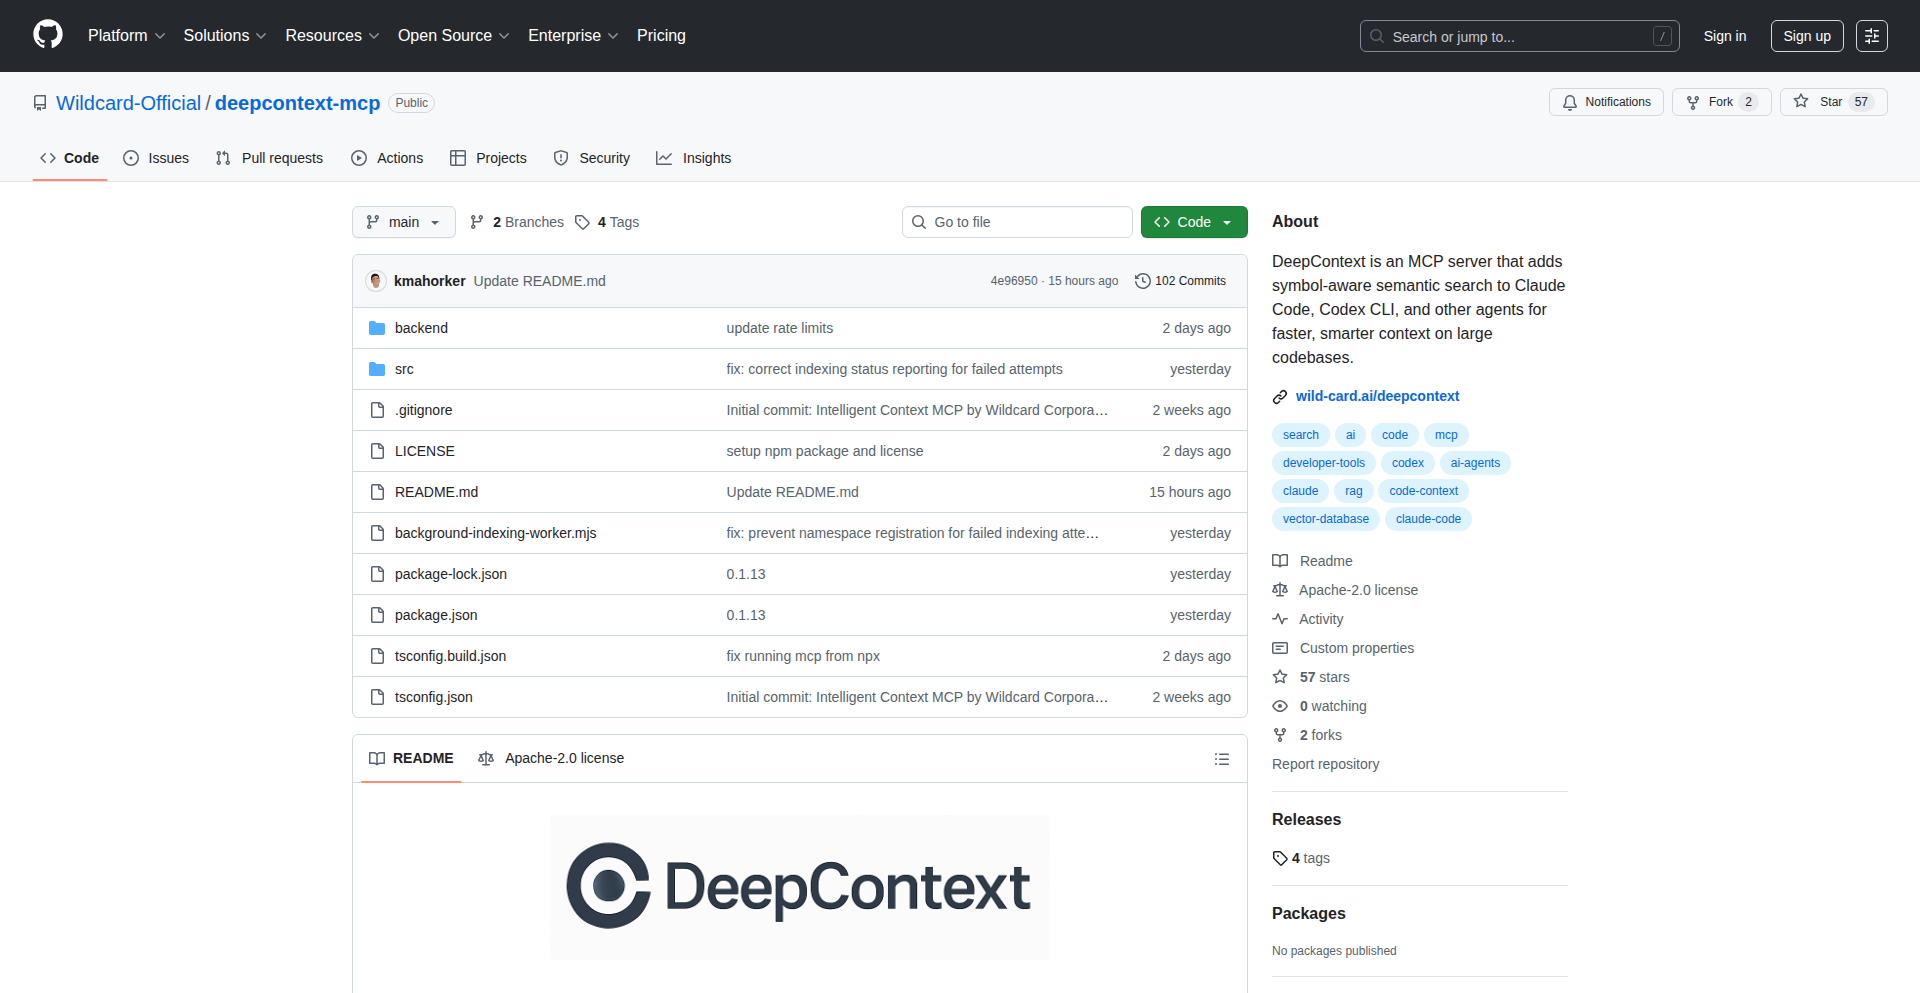This screenshot has height=993, width=1920.
Task: Click the backend folder icon
Action: tap(377, 328)
